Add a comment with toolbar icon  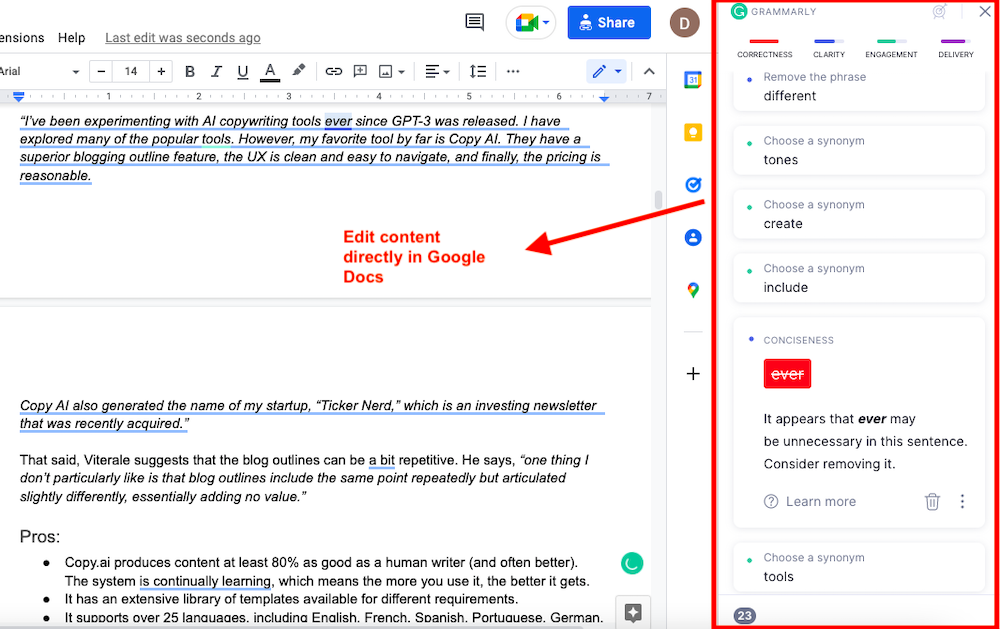coord(360,71)
